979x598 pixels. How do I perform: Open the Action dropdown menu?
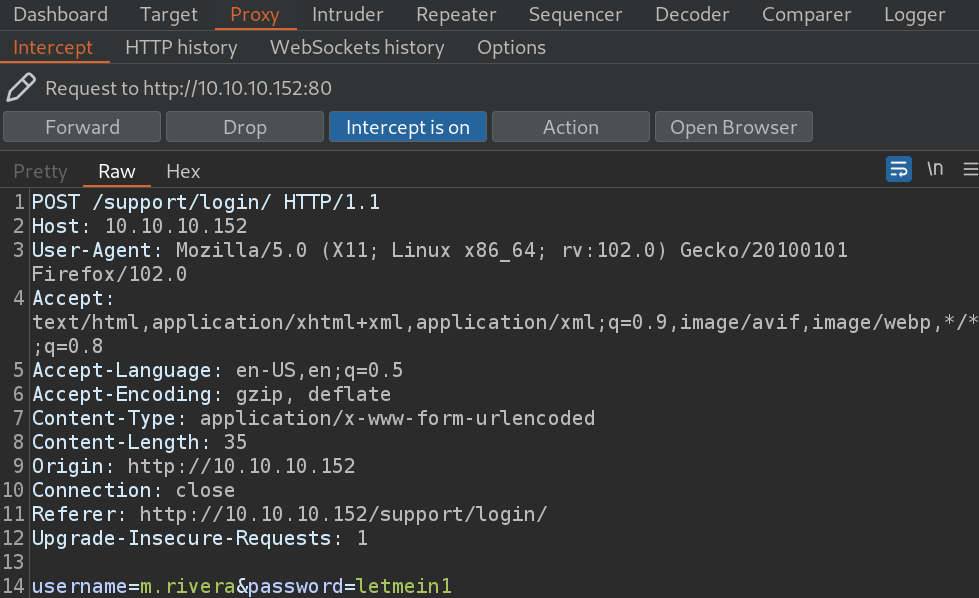[571, 127]
